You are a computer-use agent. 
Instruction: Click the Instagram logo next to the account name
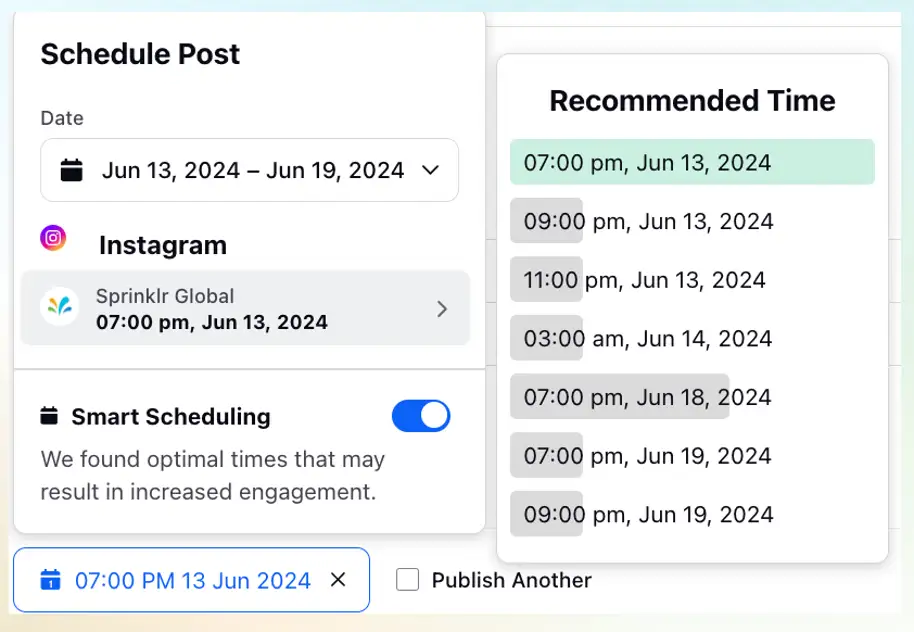pos(53,238)
